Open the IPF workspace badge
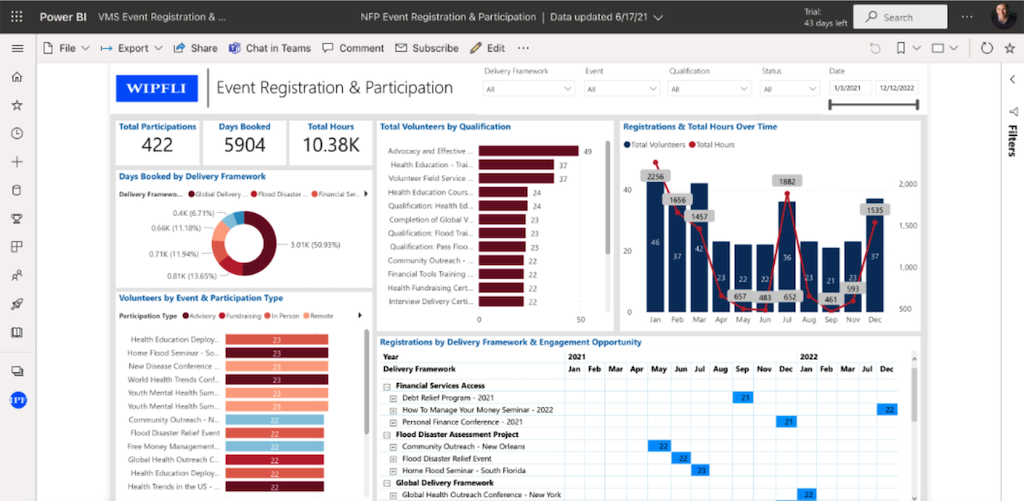 point(18,400)
